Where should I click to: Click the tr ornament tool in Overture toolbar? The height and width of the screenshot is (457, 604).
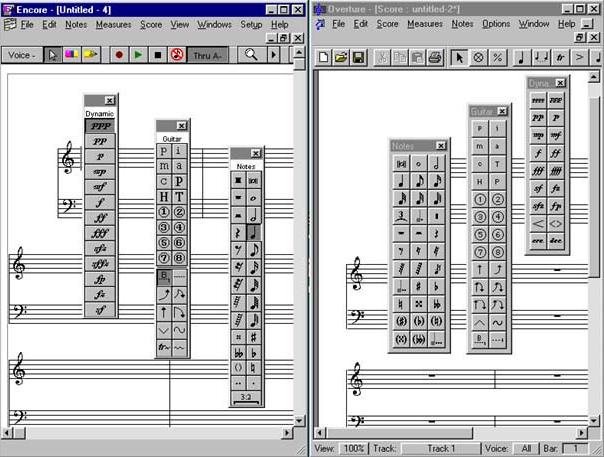tap(560, 57)
